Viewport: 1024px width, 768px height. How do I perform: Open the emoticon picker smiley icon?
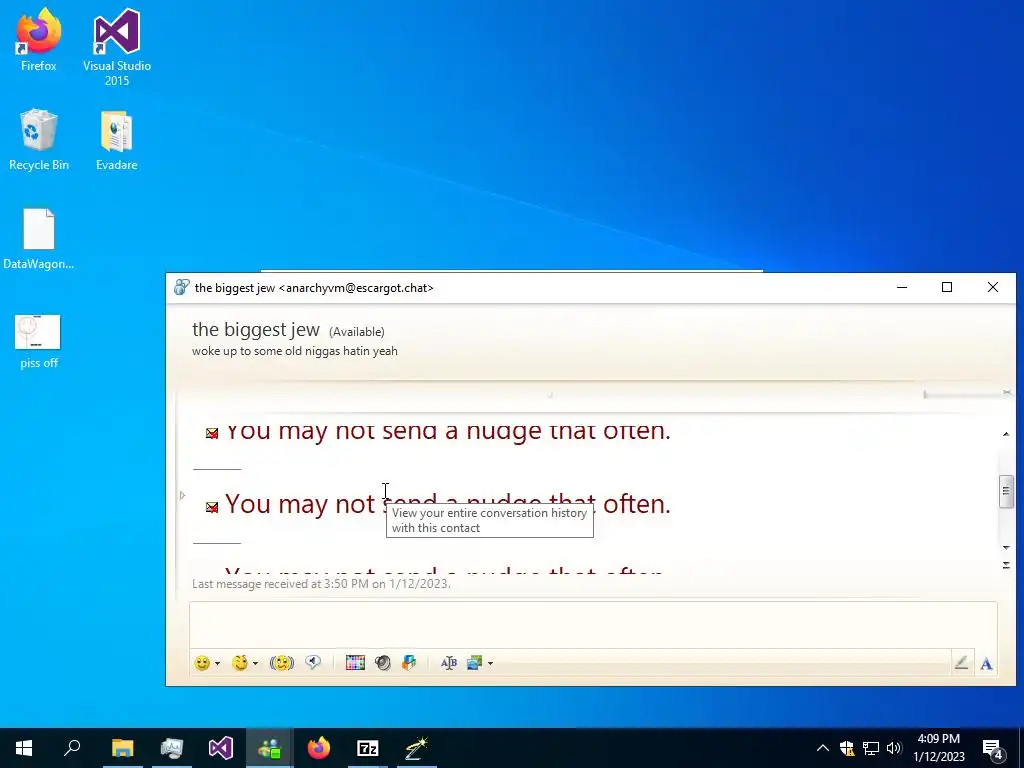pyautogui.click(x=202, y=663)
